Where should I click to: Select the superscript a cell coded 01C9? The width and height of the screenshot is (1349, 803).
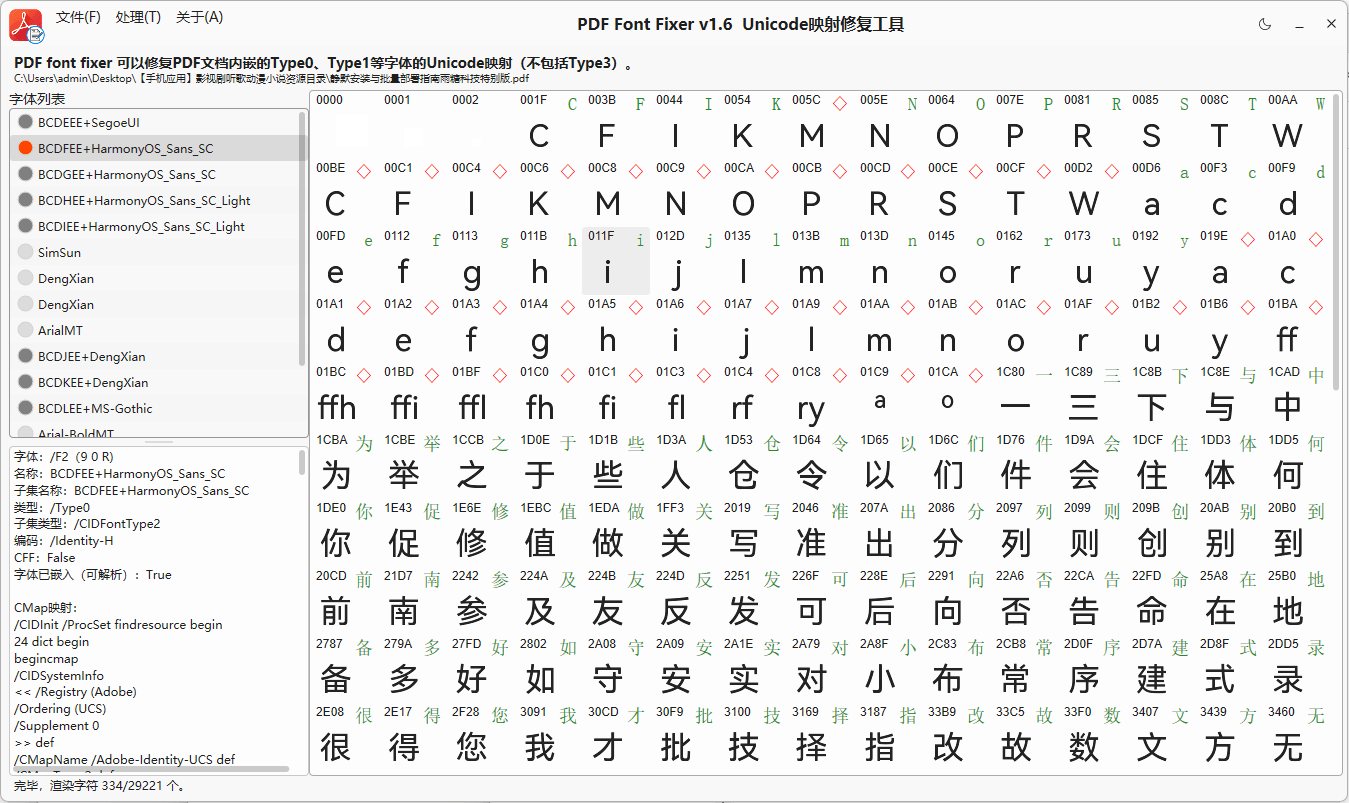(888, 396)
